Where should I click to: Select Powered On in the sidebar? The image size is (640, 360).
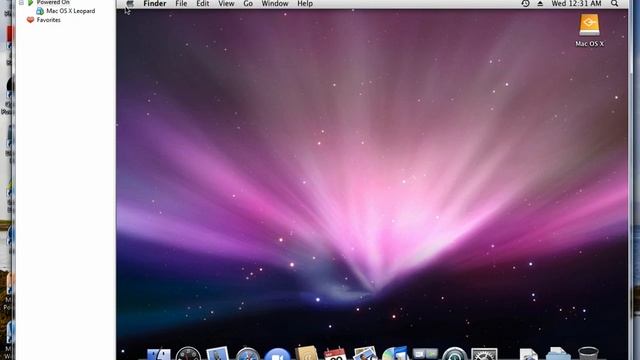tap(53, 2)
